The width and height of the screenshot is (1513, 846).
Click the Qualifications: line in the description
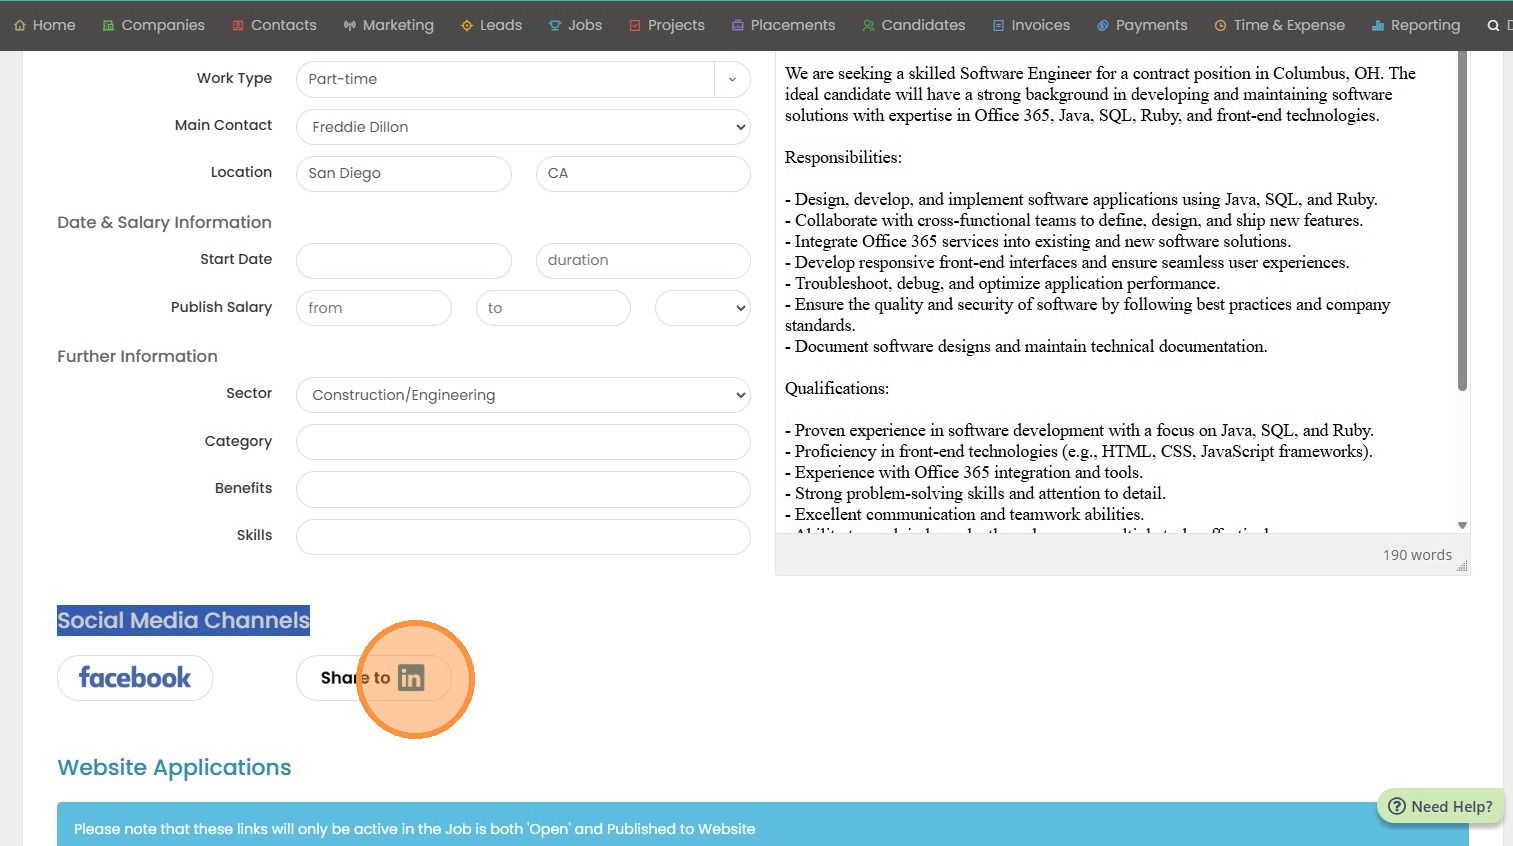click(837, 389)
